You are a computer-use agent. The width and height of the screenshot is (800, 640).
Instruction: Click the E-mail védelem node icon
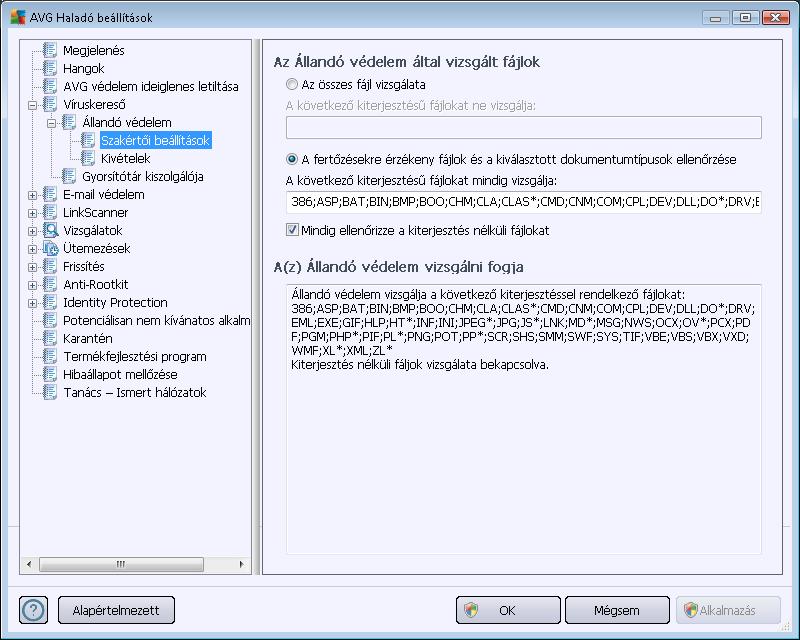[50, 194]
